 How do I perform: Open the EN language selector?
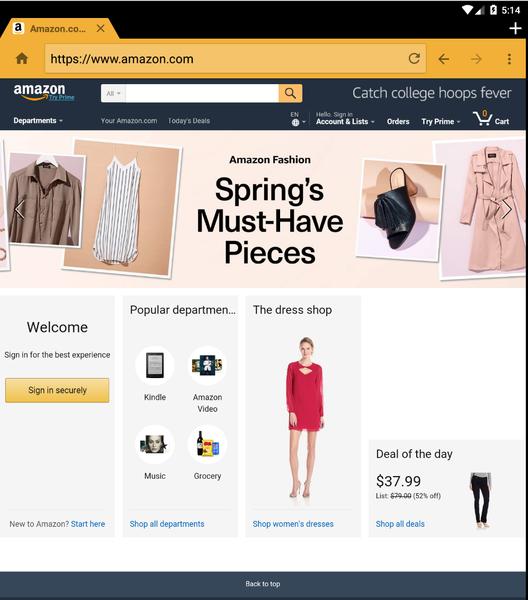[298, 119]
